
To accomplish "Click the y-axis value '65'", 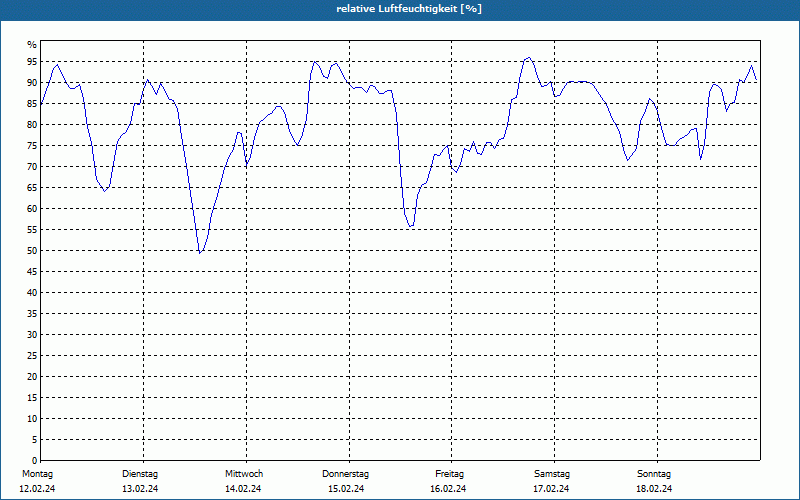I will coord(32,188).
